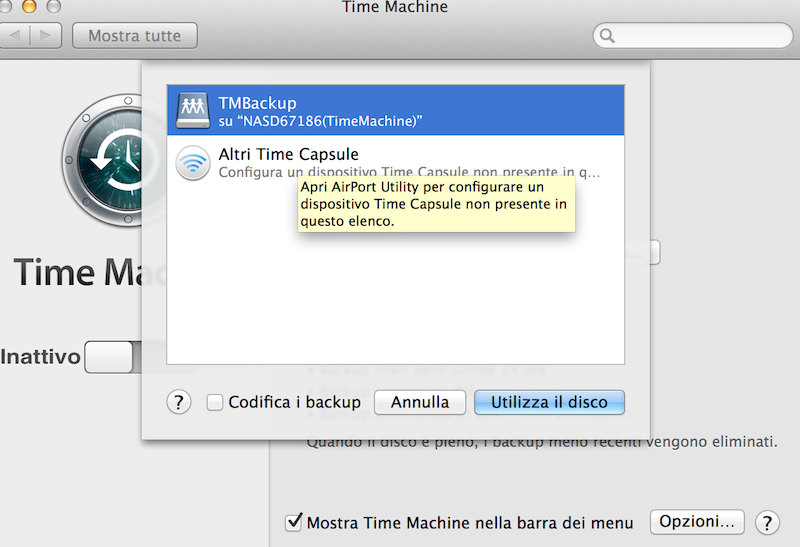Click the network drive icon beside TMBackup

(x=193, y=111)
